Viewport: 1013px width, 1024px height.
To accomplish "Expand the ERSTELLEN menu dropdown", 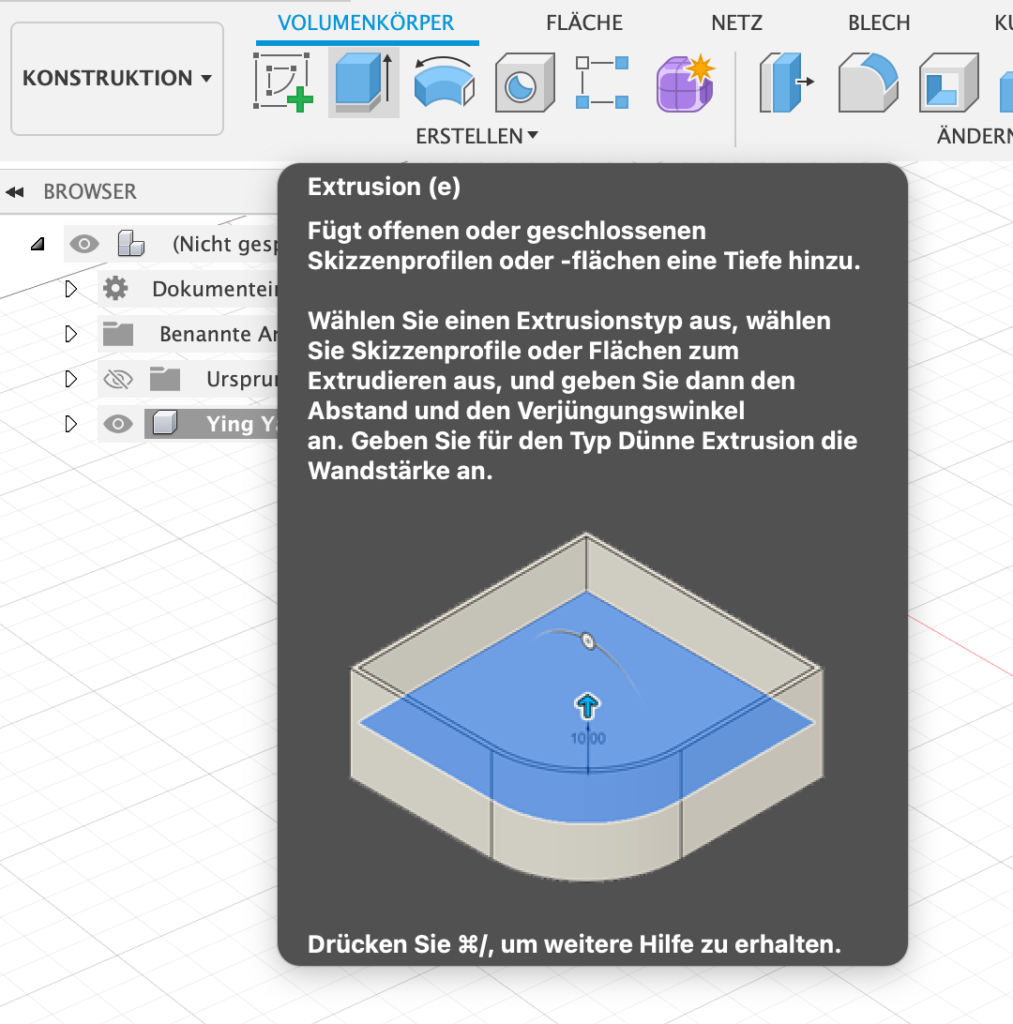I will [x=477, y=136].
